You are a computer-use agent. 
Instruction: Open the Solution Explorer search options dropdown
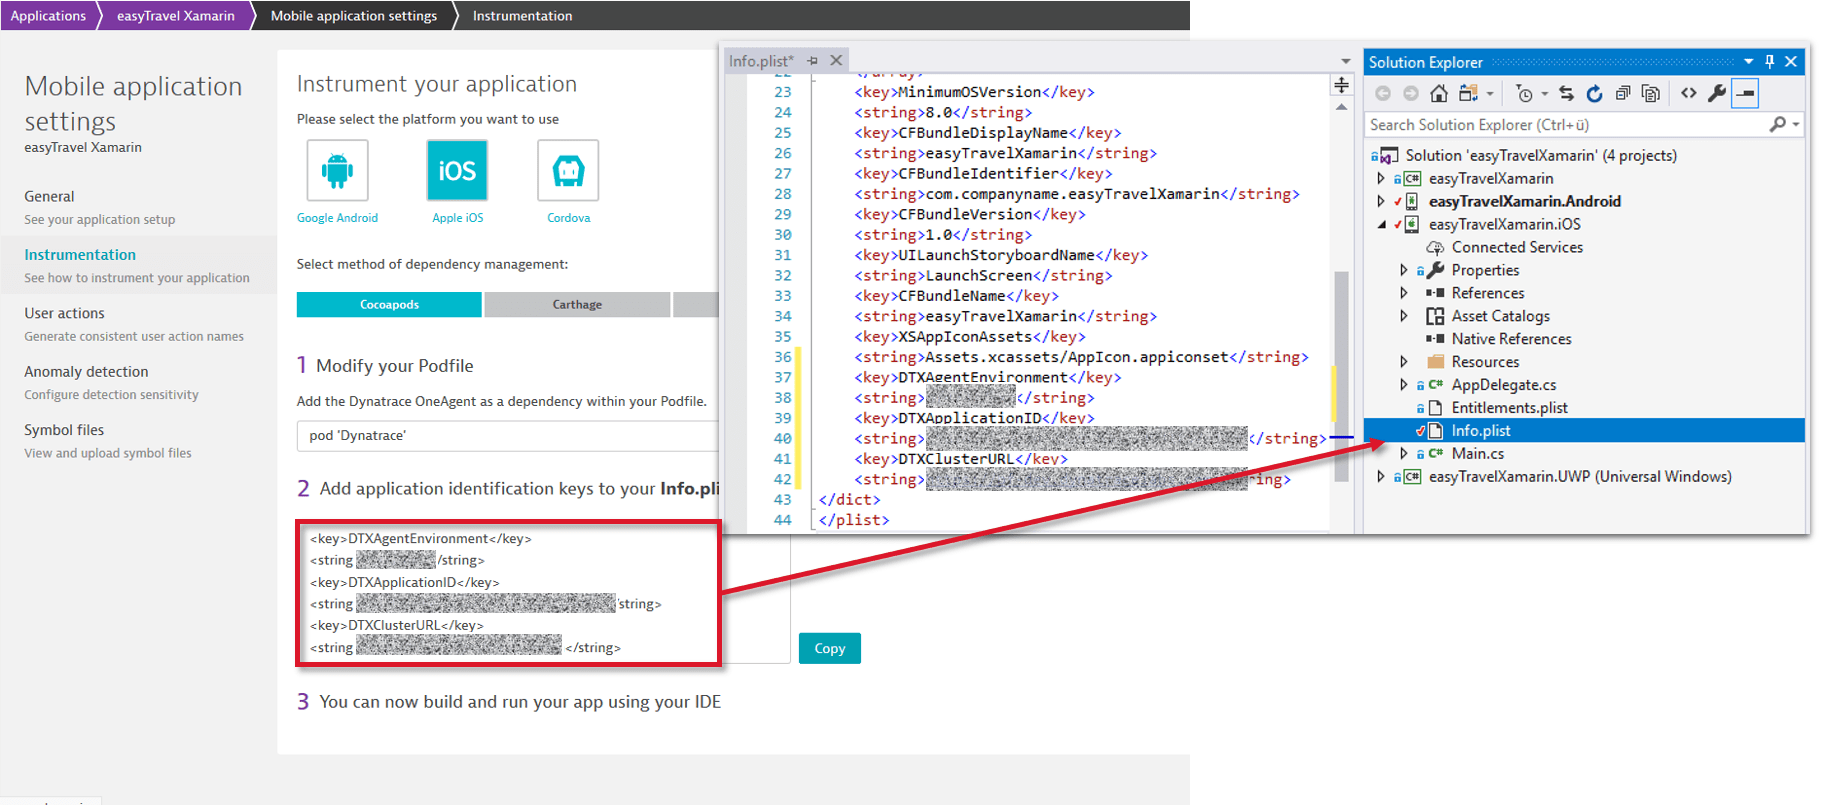(x=1796, y=125)
